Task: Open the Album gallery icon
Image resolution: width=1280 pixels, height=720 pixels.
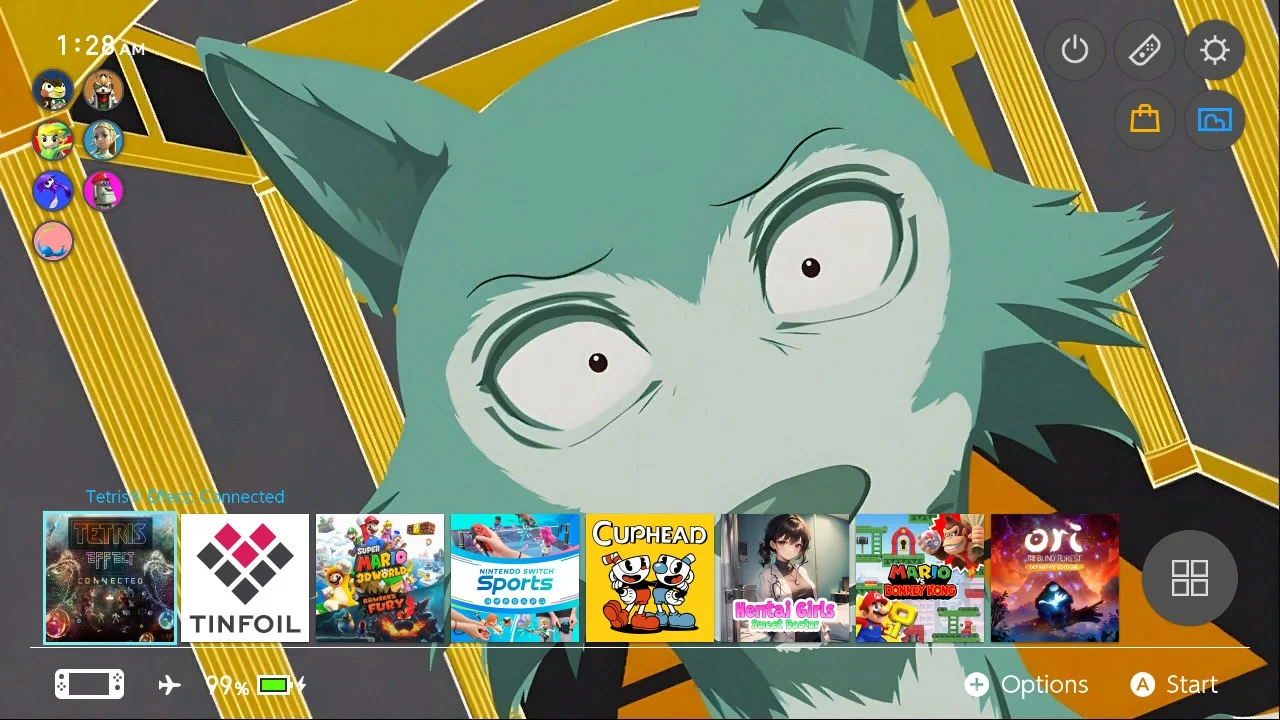Action: [1215, 120]
